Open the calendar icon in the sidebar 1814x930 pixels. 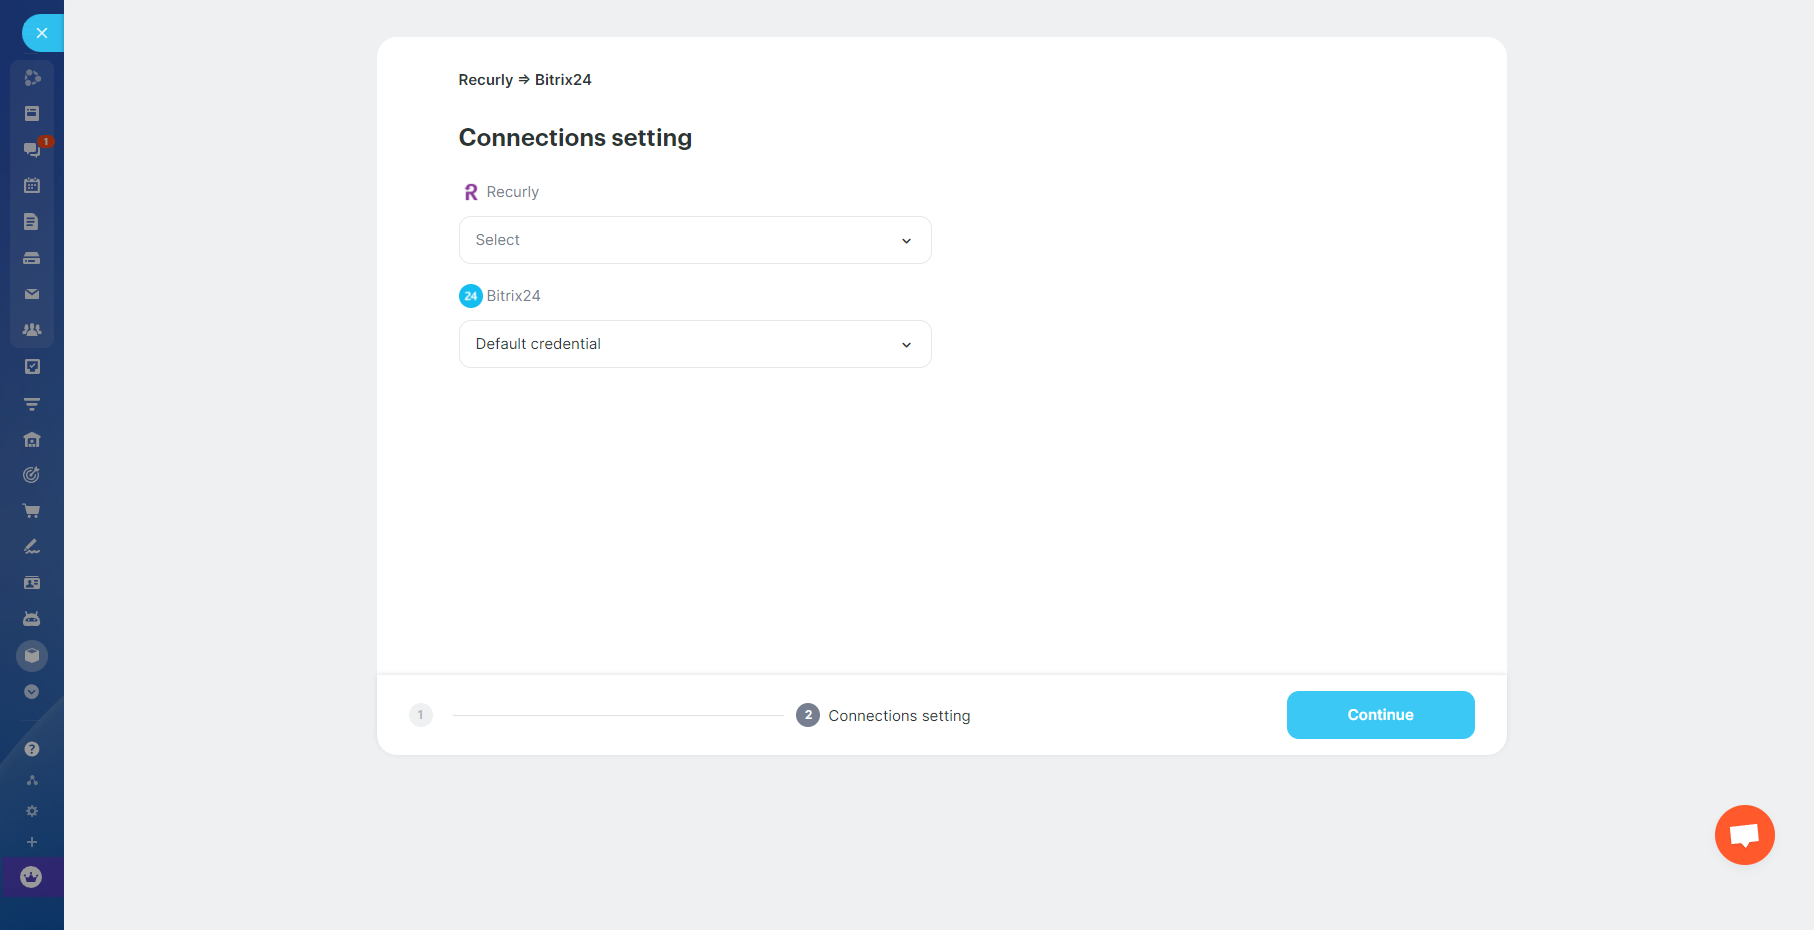click(32, 185)
